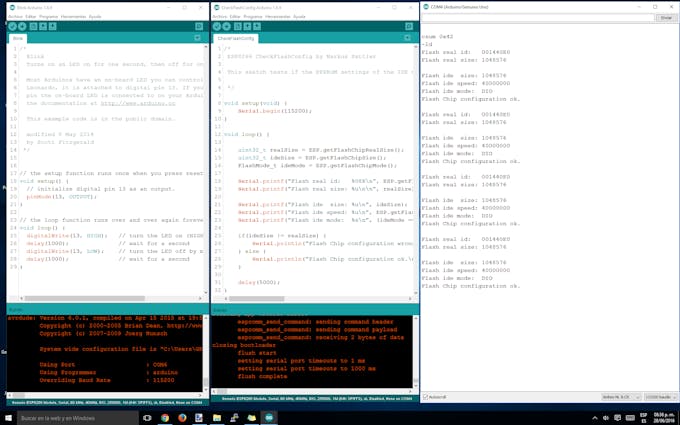Viewport: 680px width, 425px height.
Task: Open Serial Monitor icon in CheckFlashConfig window
Action: pyautogui.click(x=409, y=26)
